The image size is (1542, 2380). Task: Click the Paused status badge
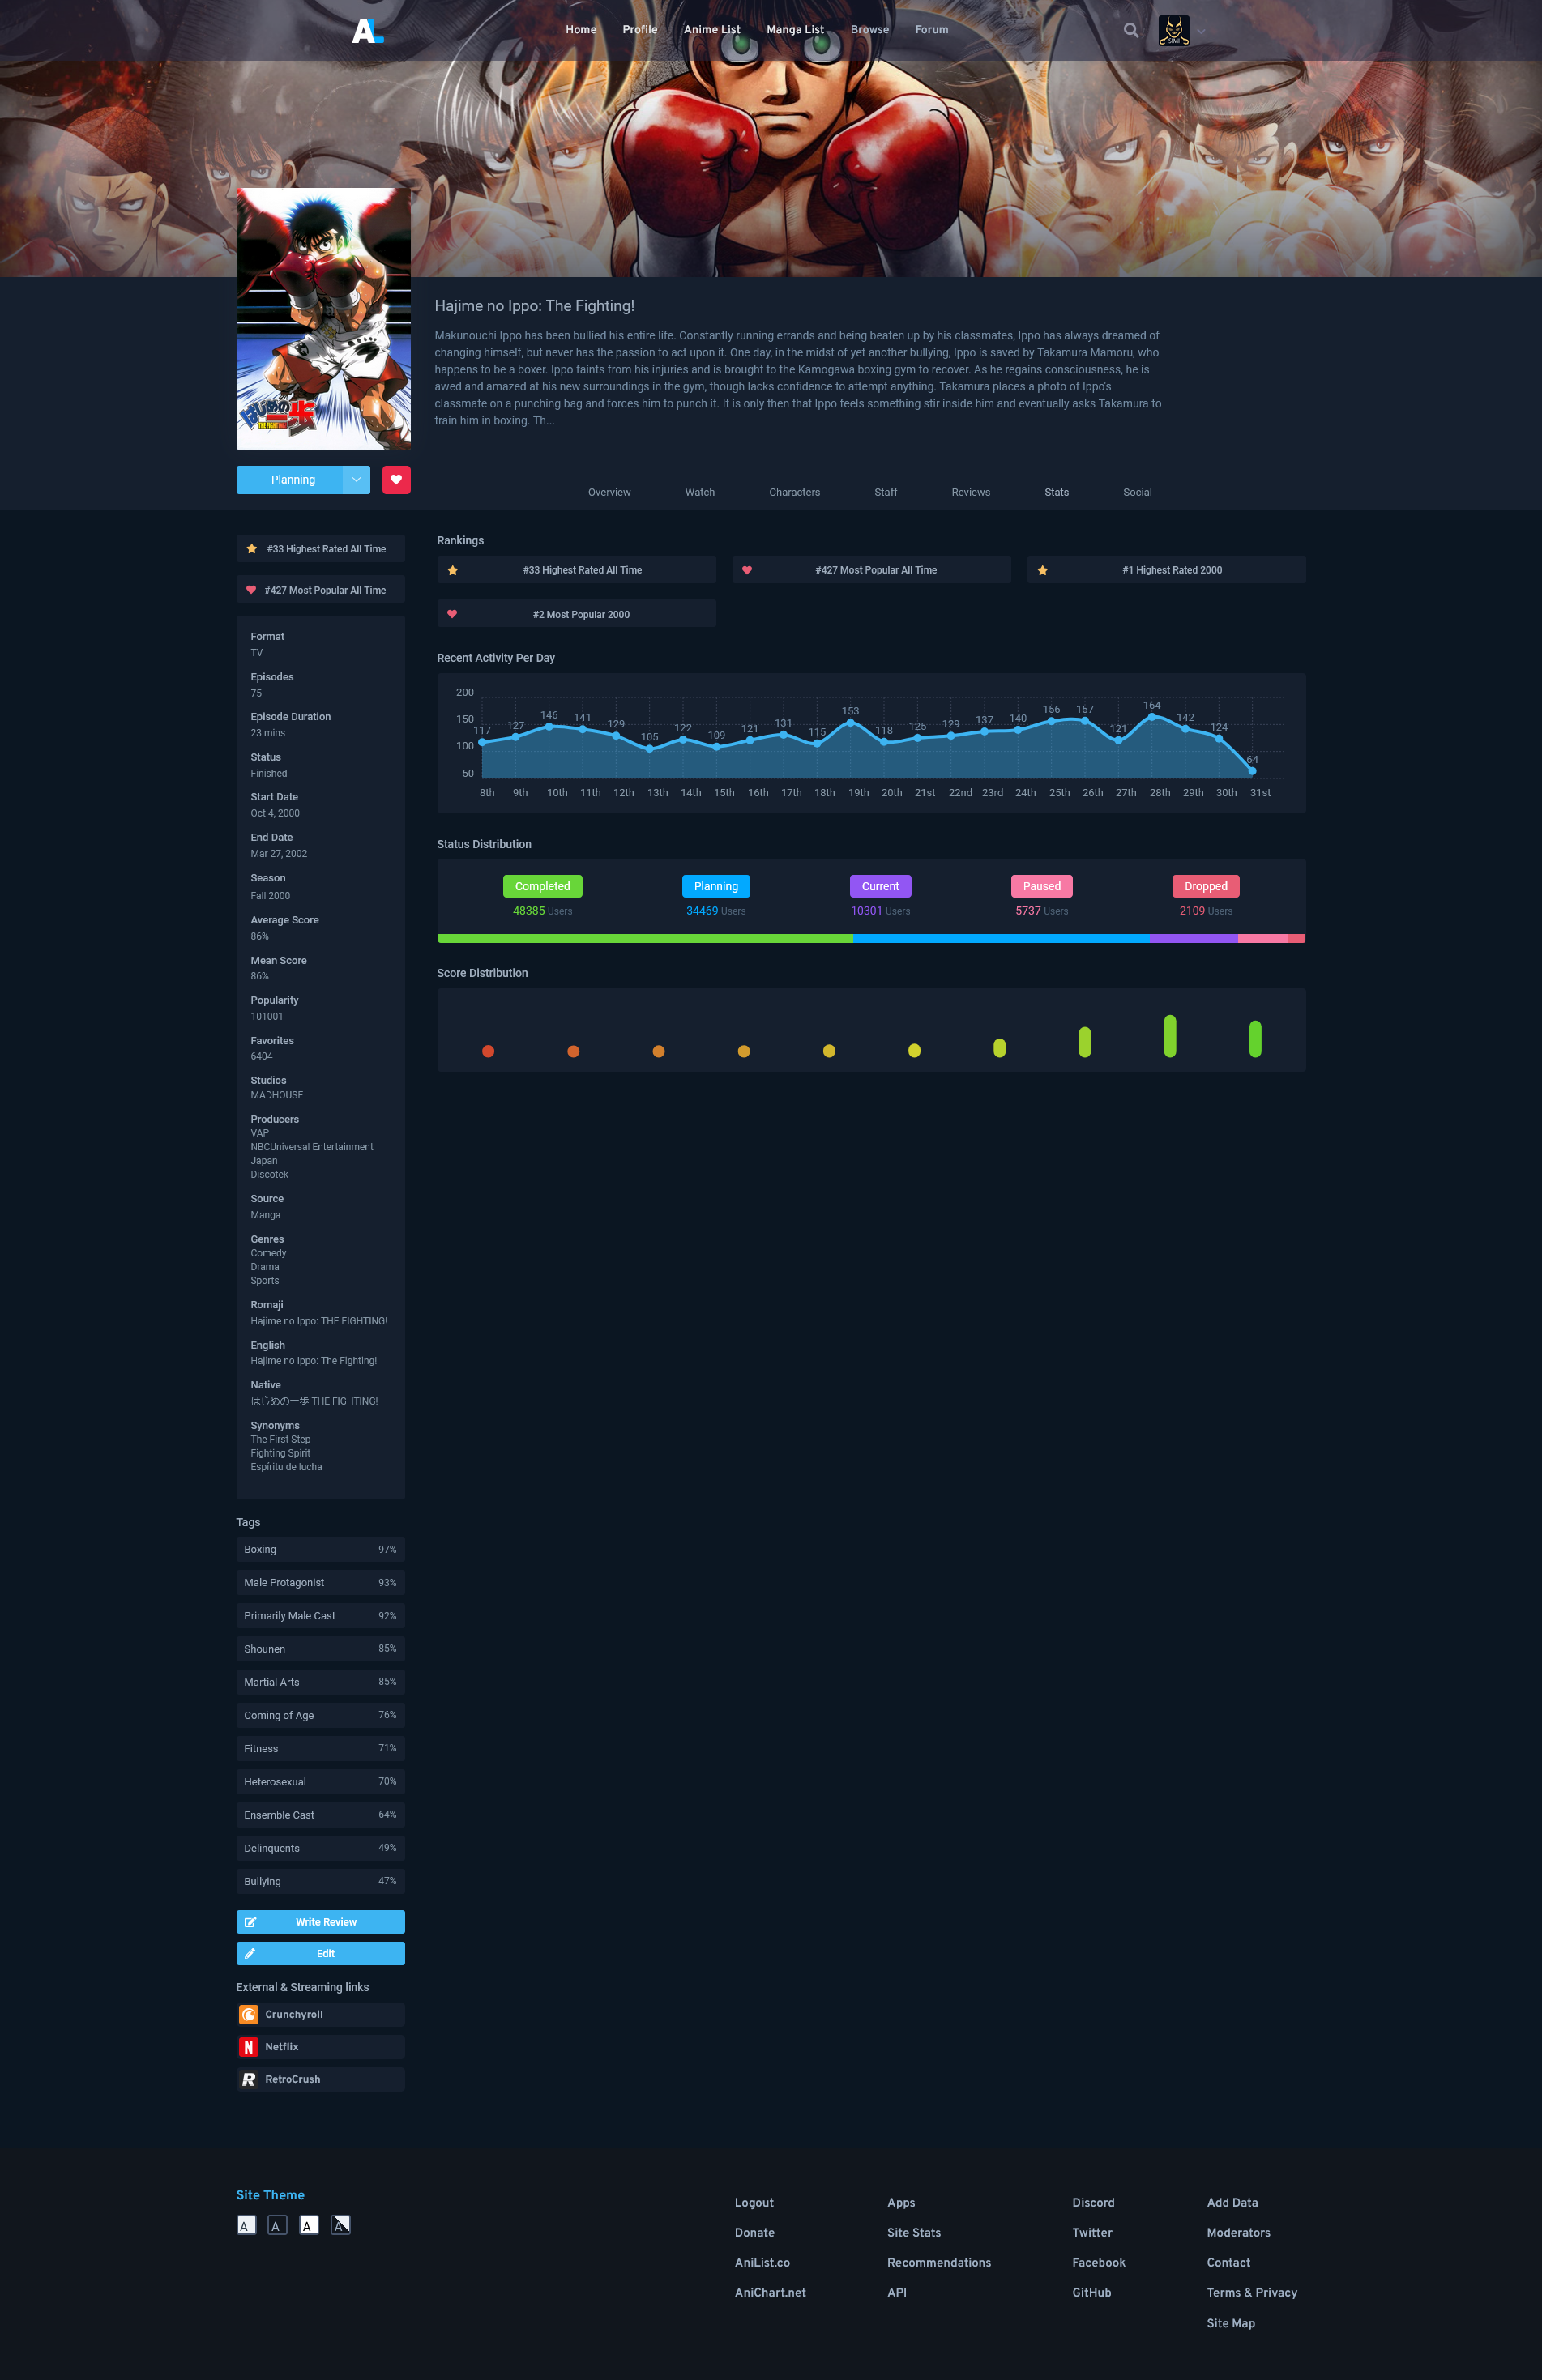click(1041, 886)
